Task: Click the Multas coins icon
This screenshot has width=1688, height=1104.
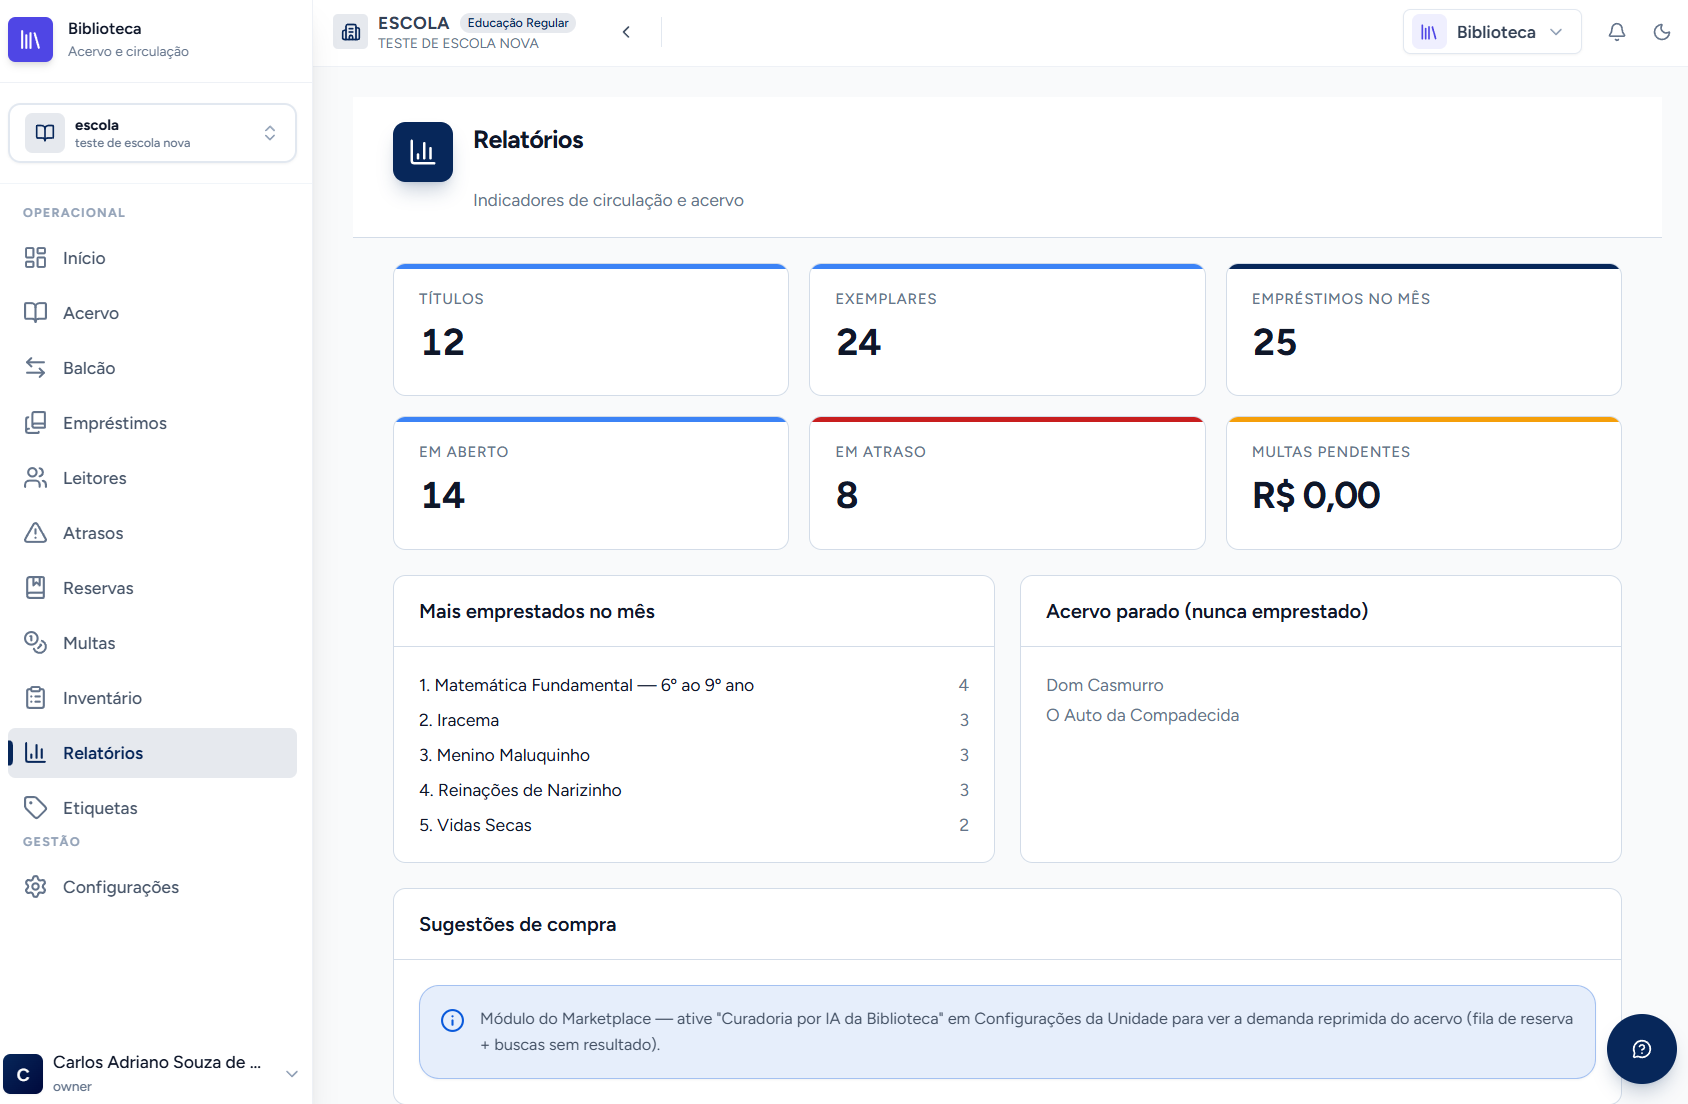Action: point(35,643)
